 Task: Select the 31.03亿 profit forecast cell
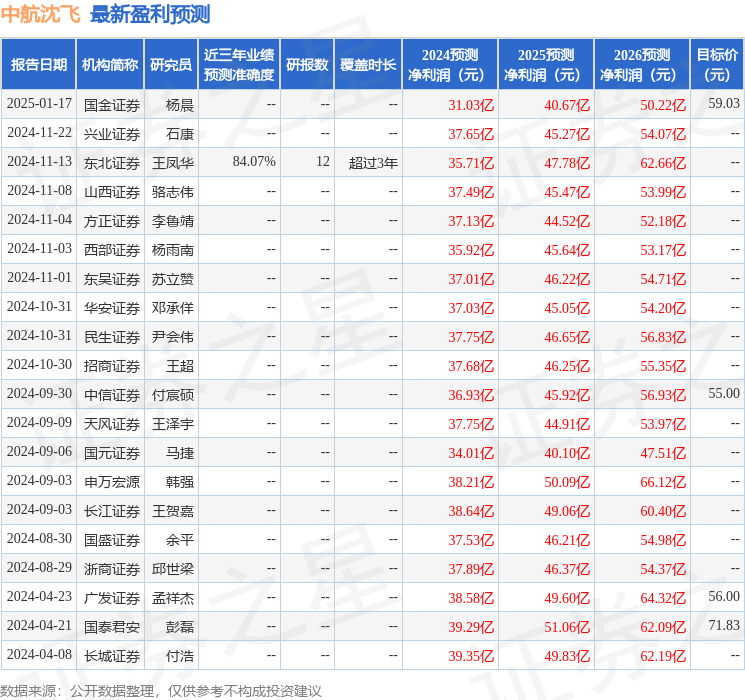(450, 104)
